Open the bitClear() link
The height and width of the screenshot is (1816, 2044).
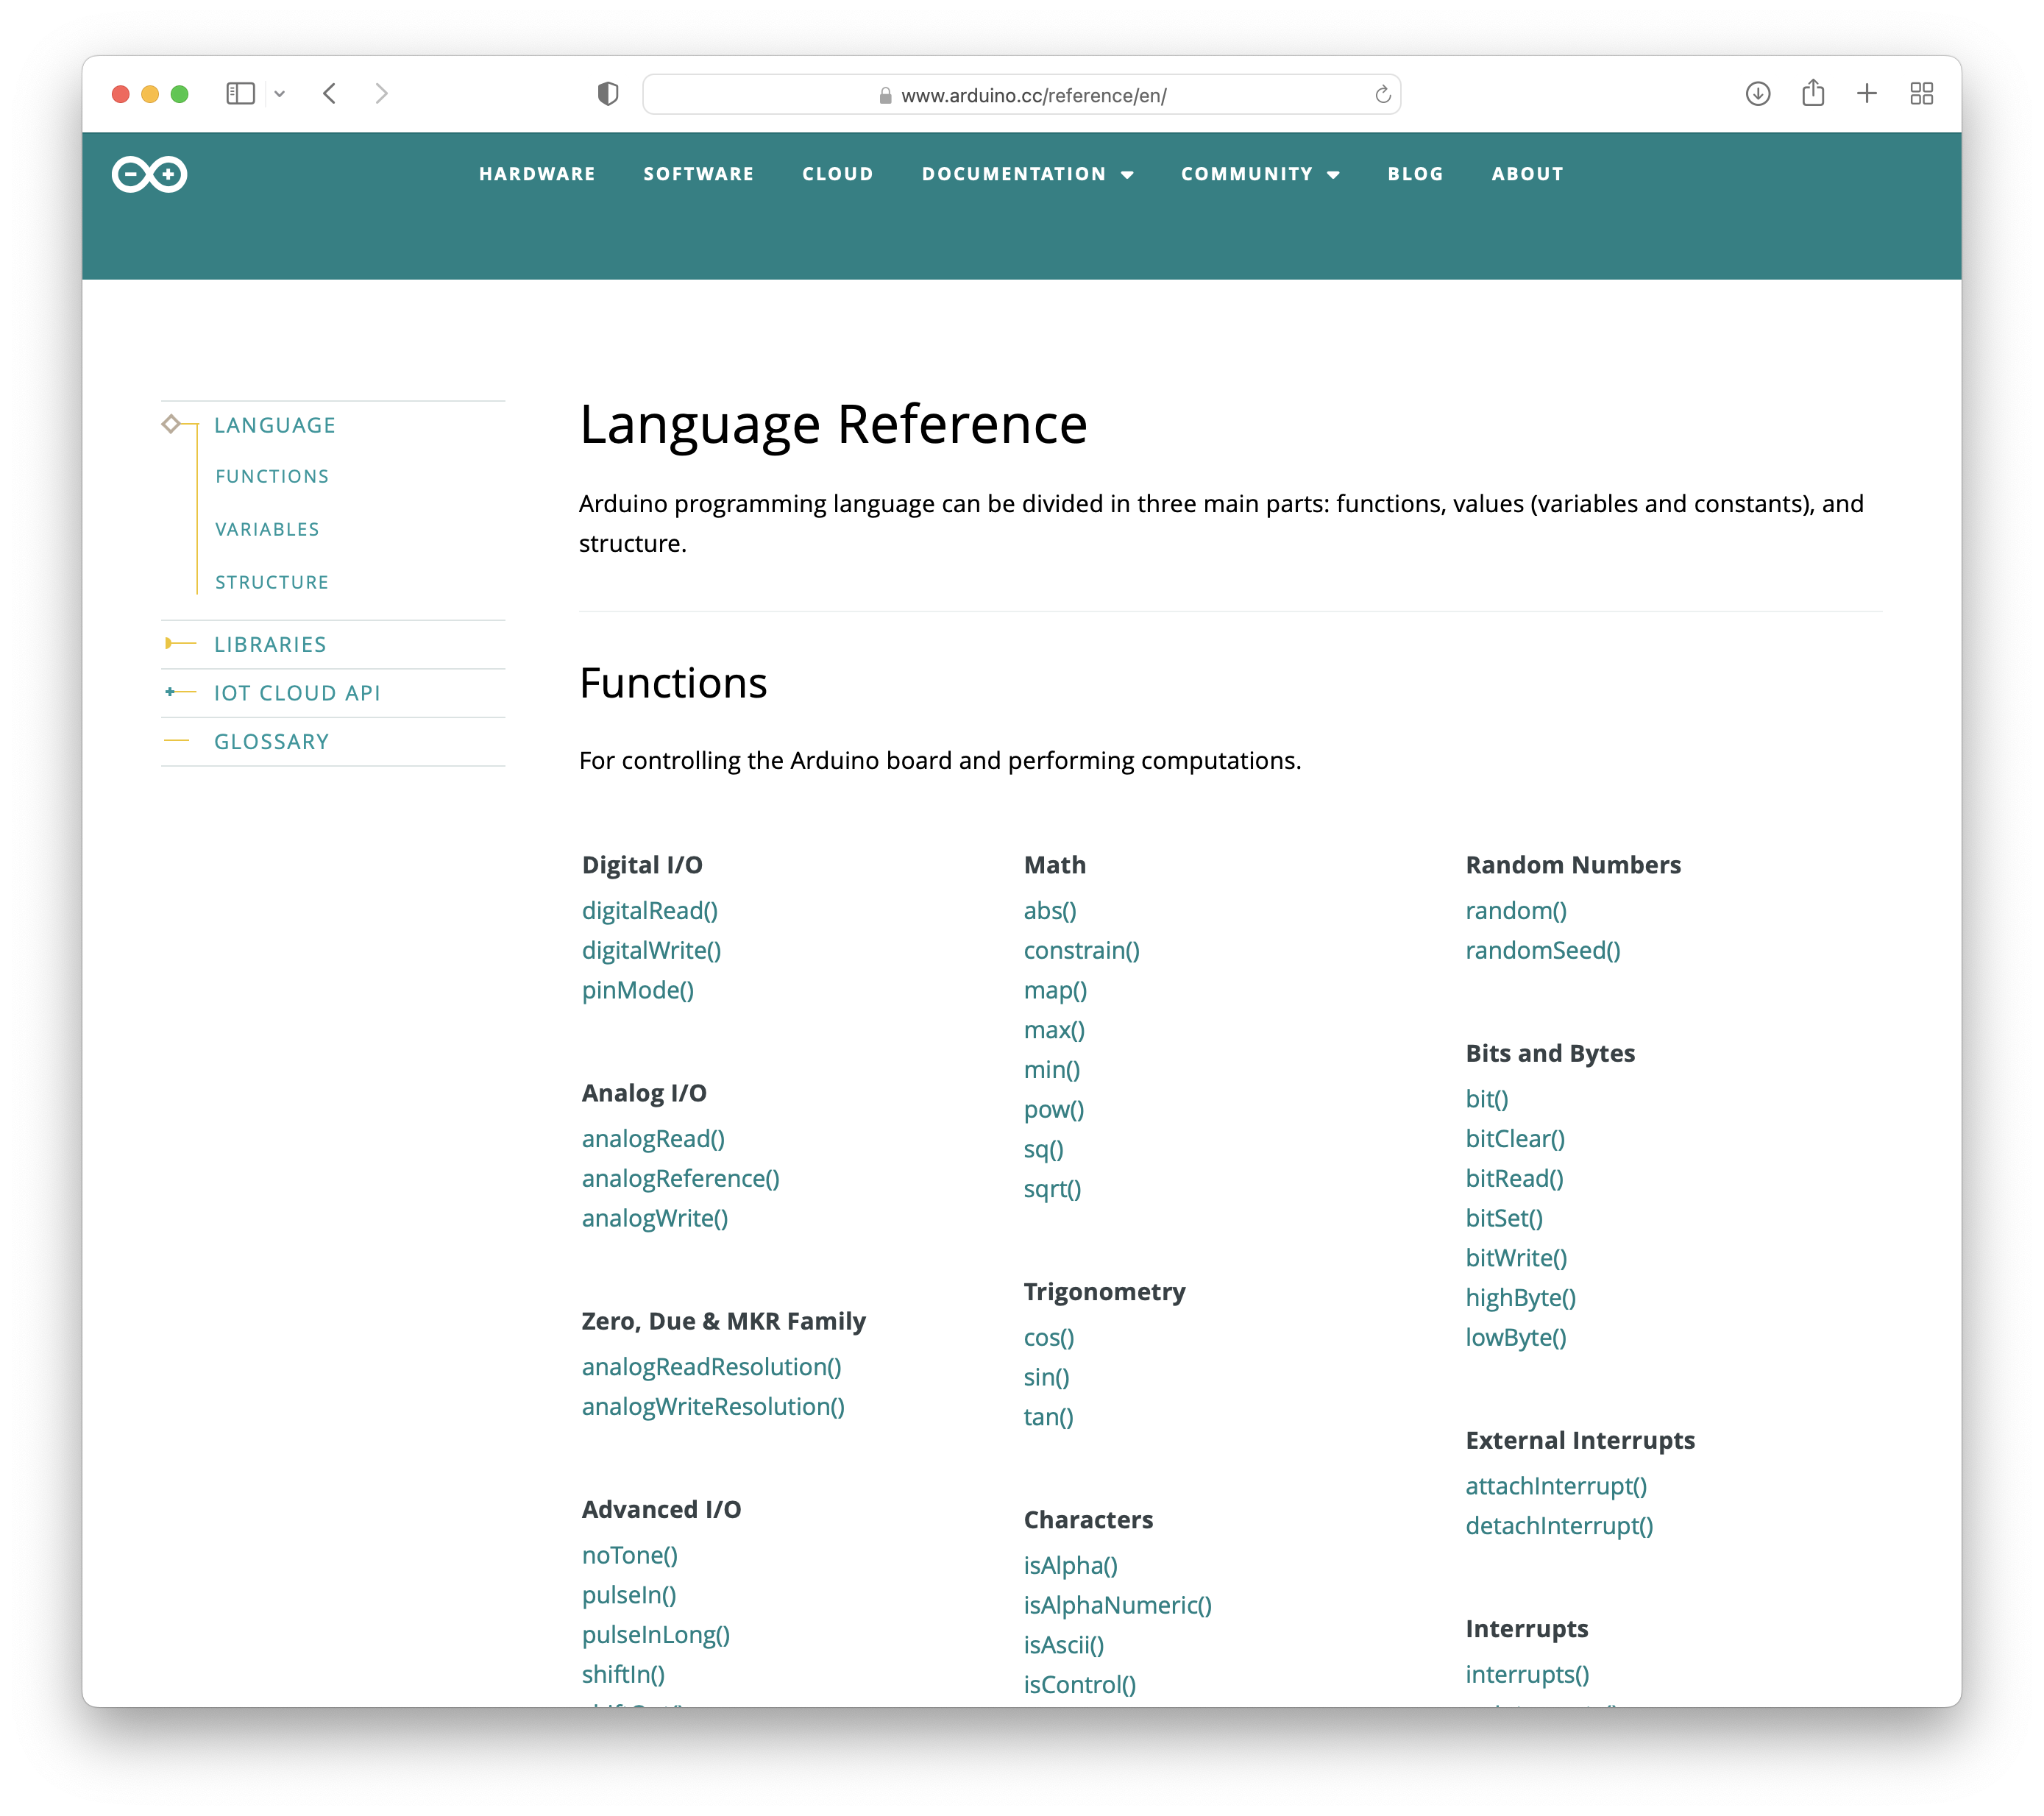[1515, 1138]
